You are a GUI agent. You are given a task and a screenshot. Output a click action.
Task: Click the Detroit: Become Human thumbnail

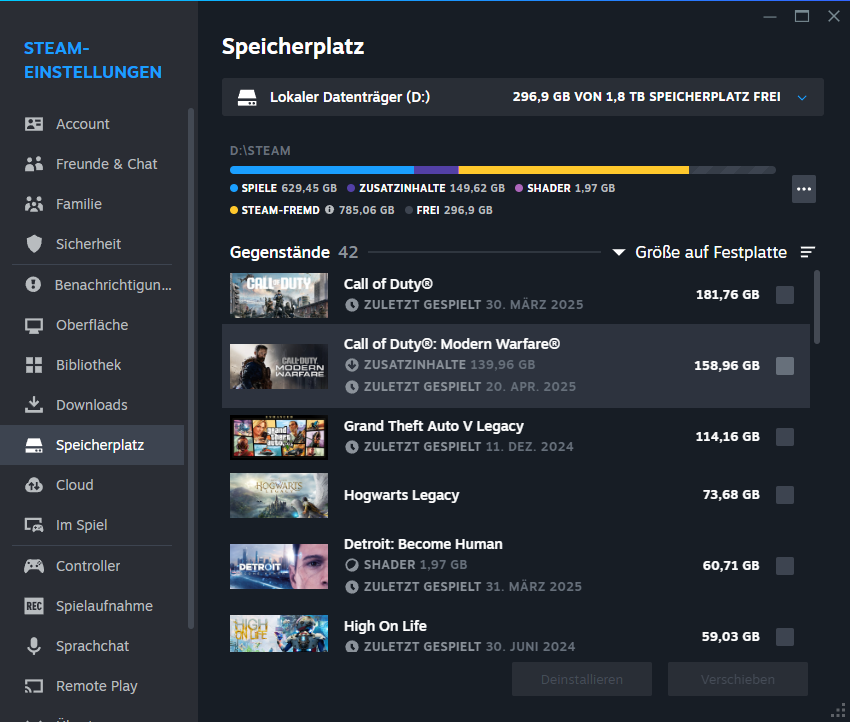[279, 566]
